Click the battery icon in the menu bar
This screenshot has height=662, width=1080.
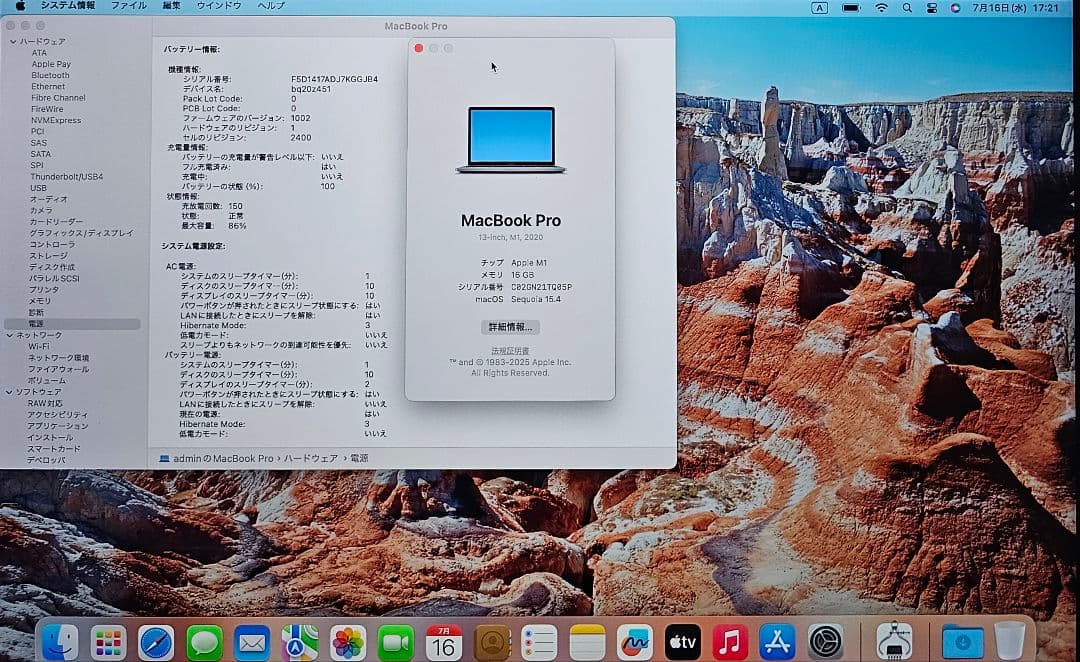pos(851,8)
